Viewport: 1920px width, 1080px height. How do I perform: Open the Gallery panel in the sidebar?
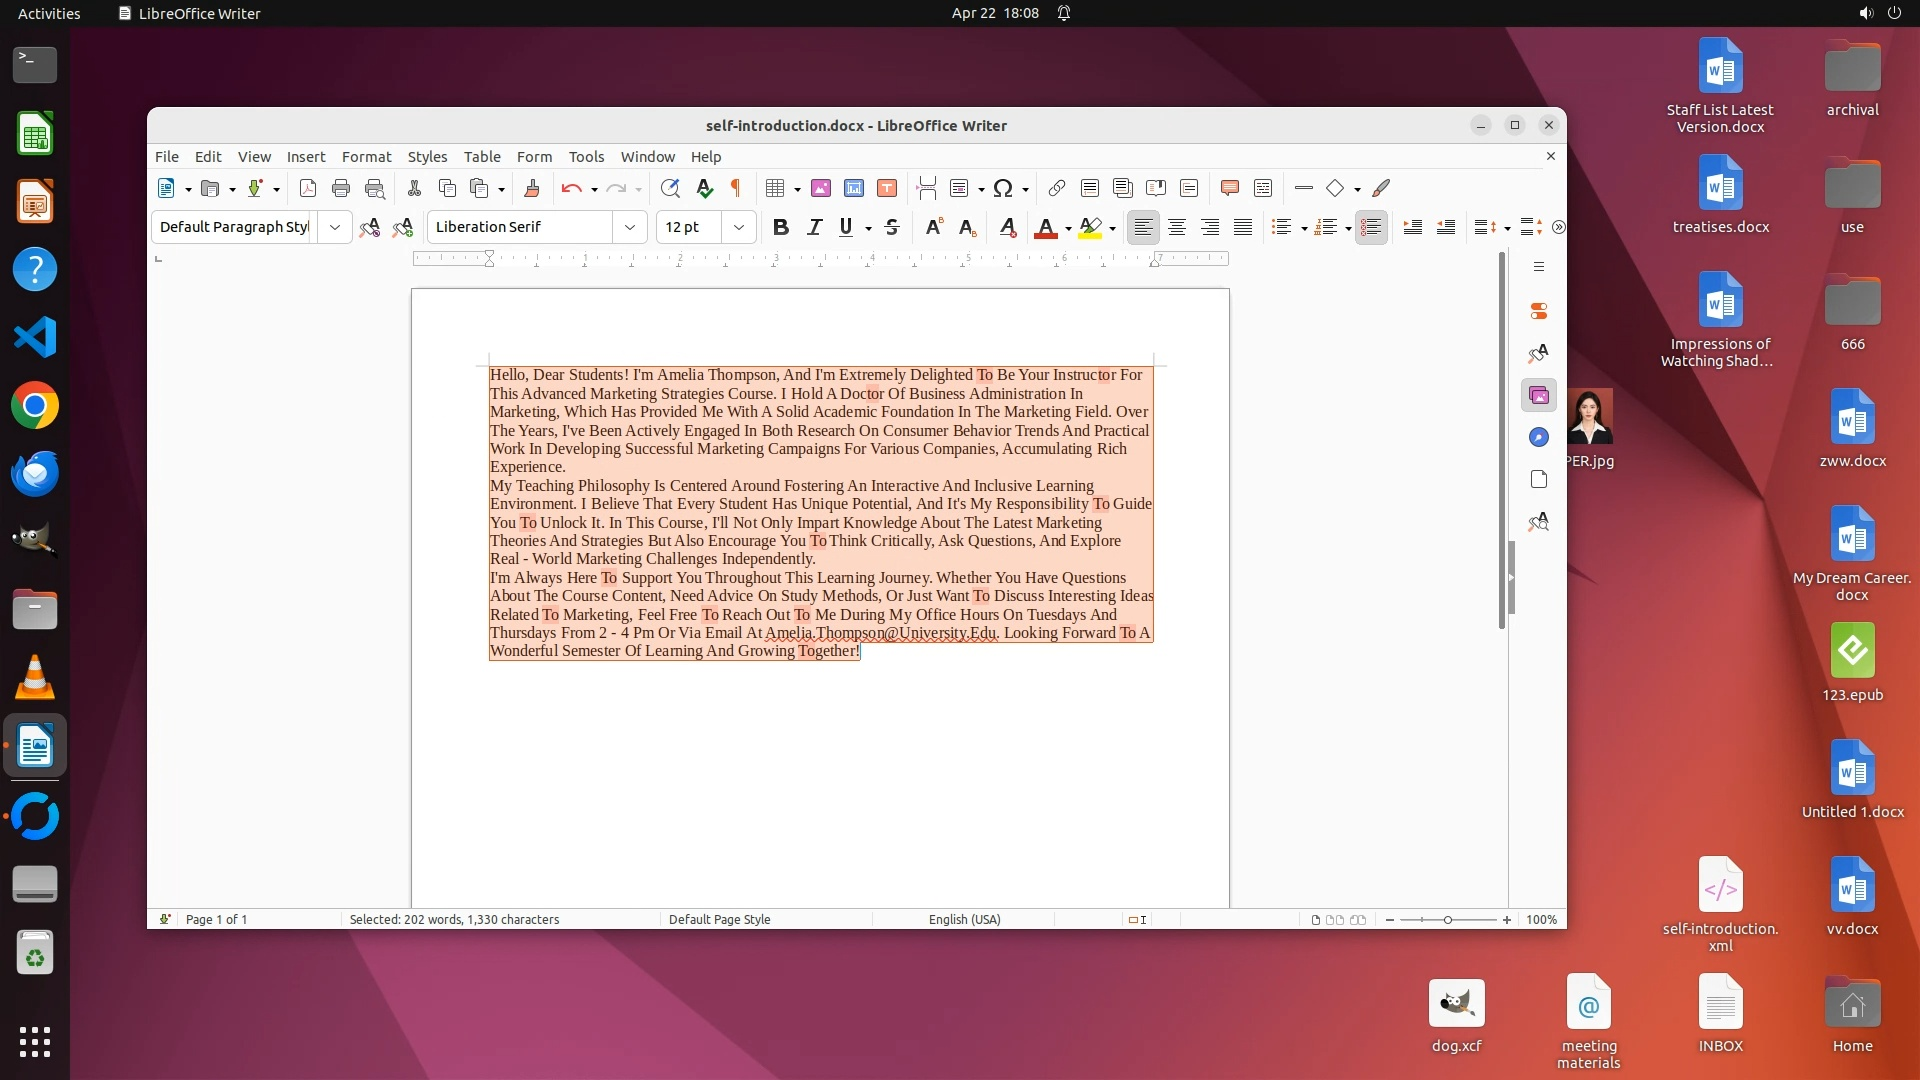(x=1539, y=395)
